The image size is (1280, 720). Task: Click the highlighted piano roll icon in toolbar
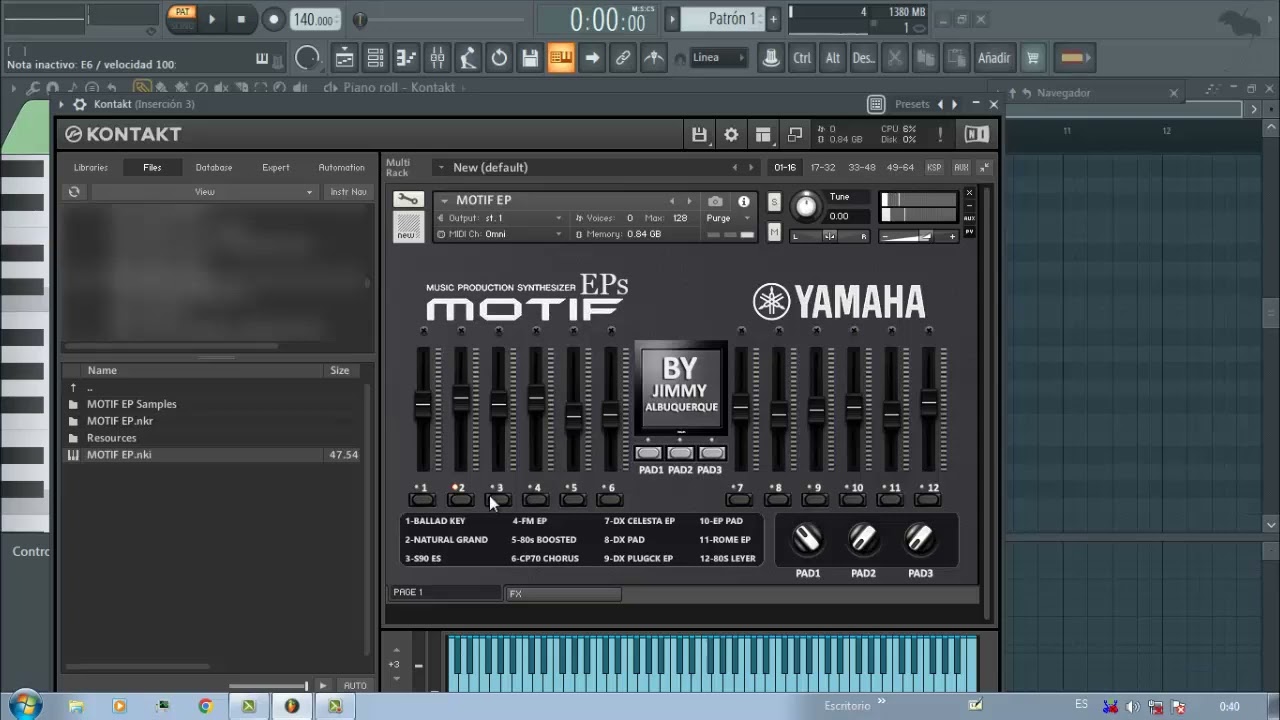click(561, 58)
